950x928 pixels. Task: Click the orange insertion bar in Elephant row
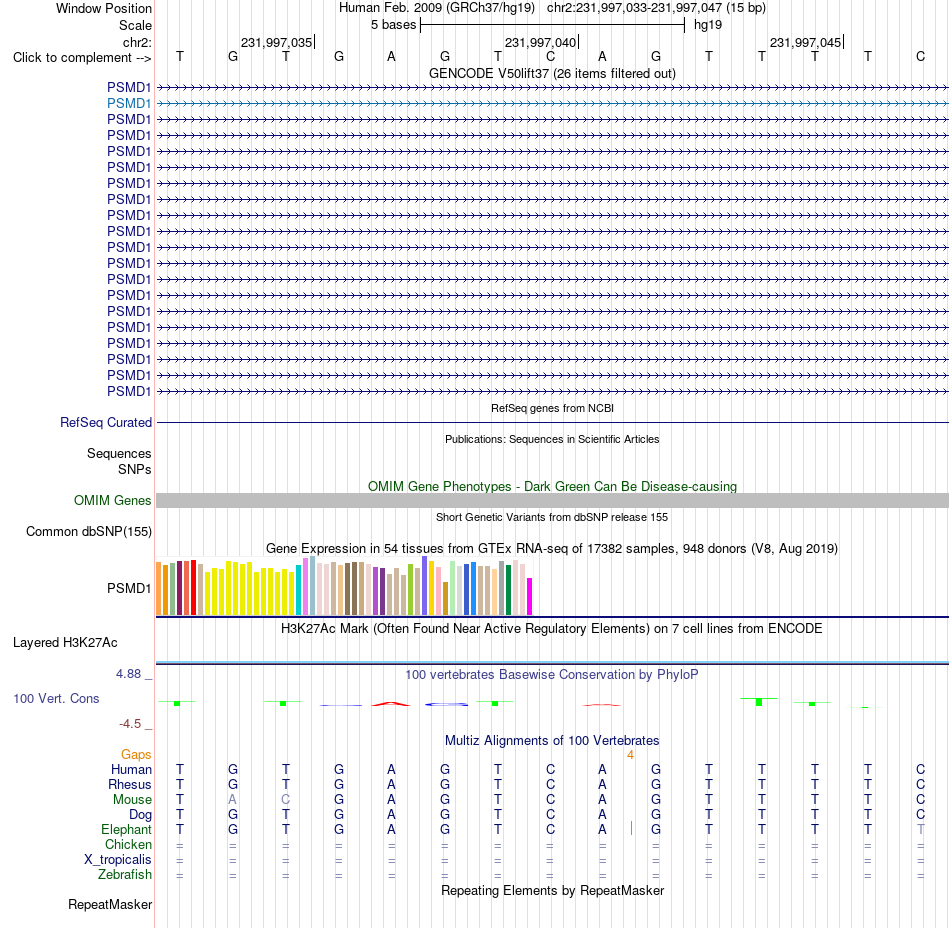[631, 828]
